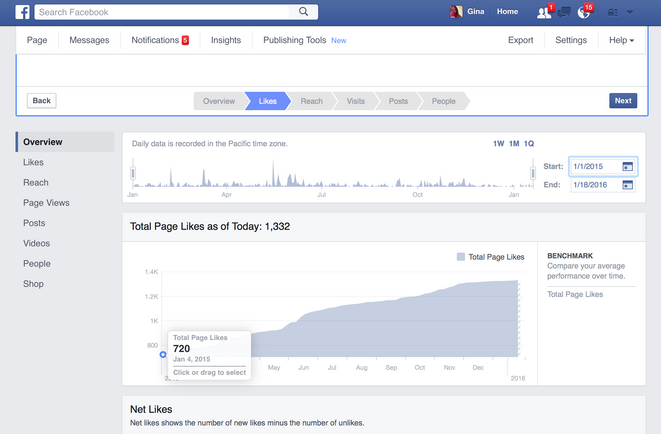Select the Overview tour step

219,101
